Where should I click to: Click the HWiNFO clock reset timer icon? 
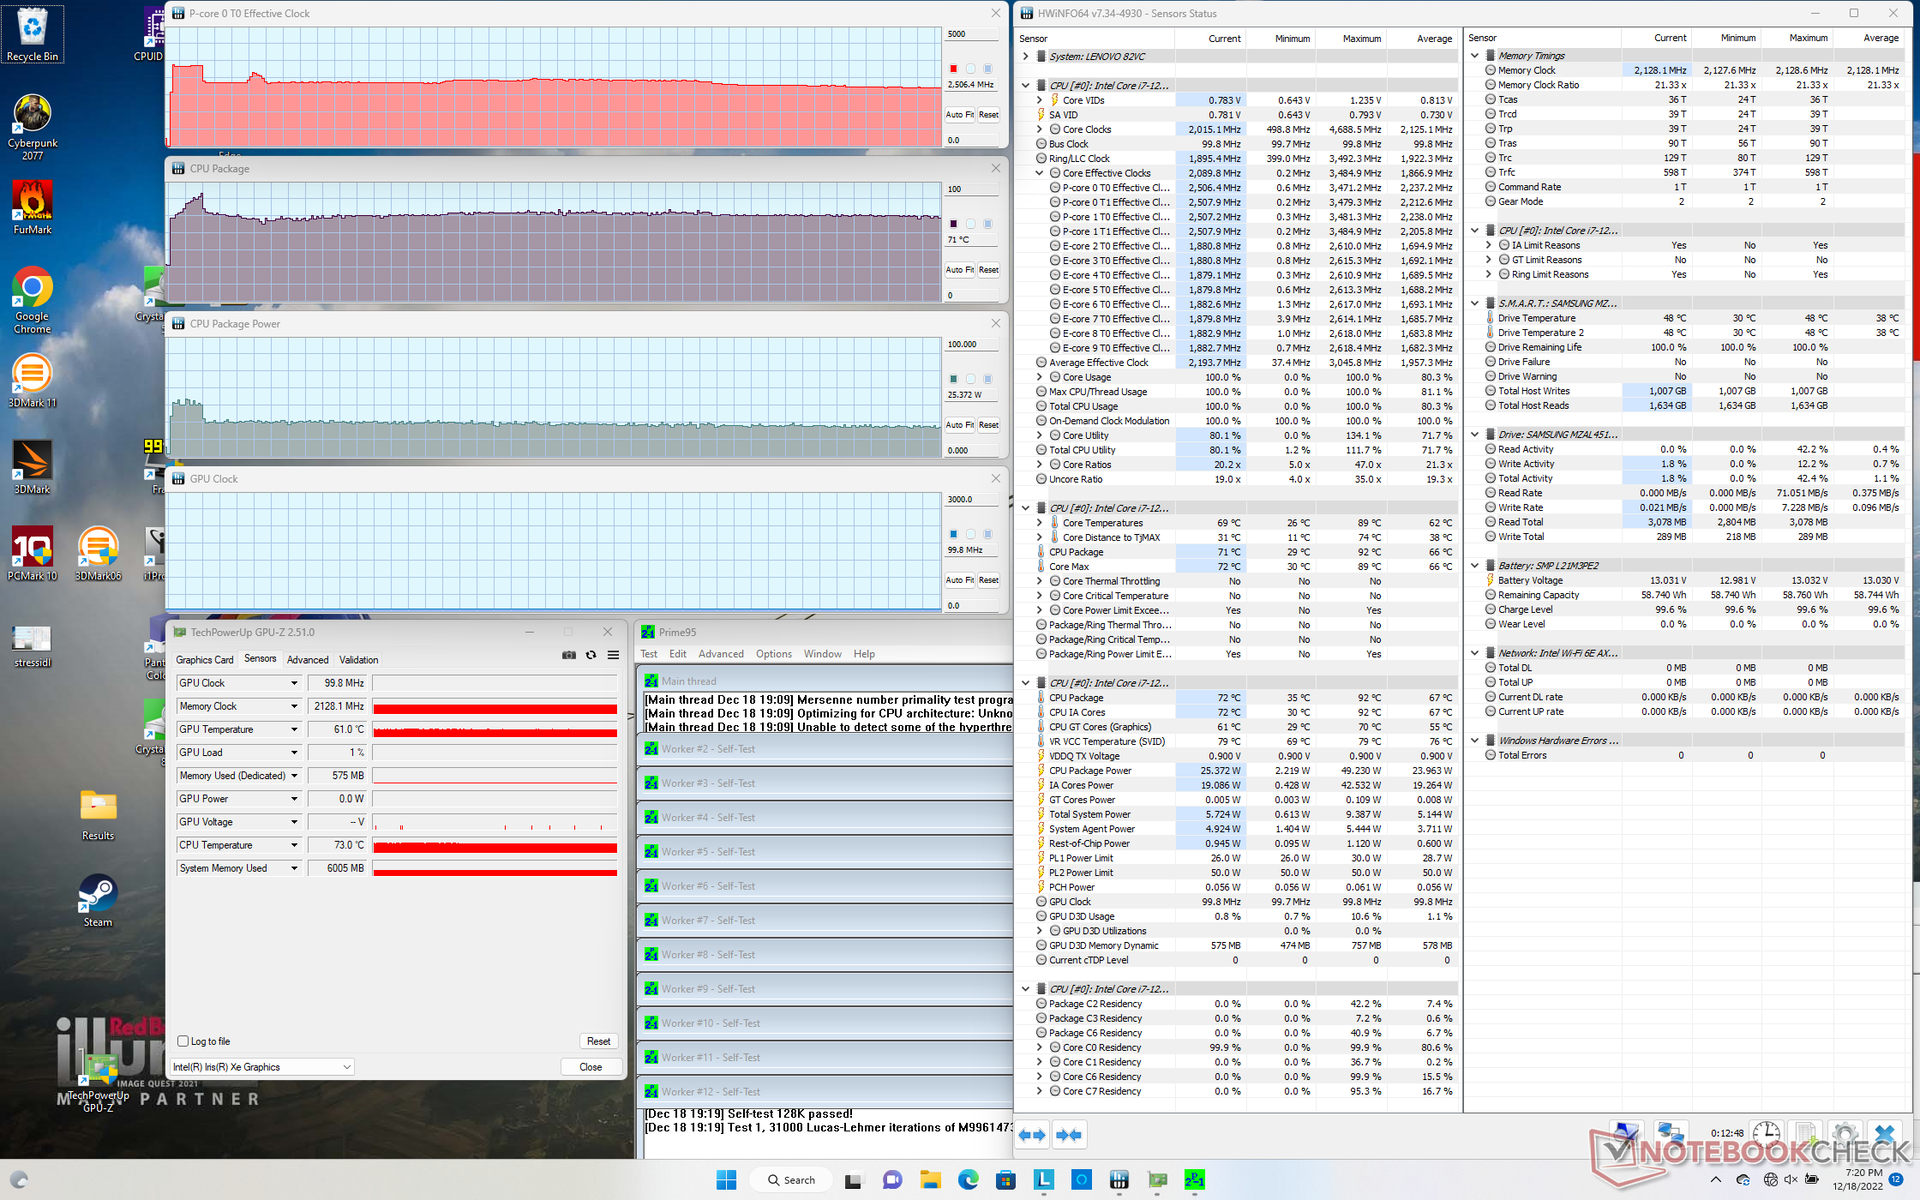[x=1766, y=1134]
